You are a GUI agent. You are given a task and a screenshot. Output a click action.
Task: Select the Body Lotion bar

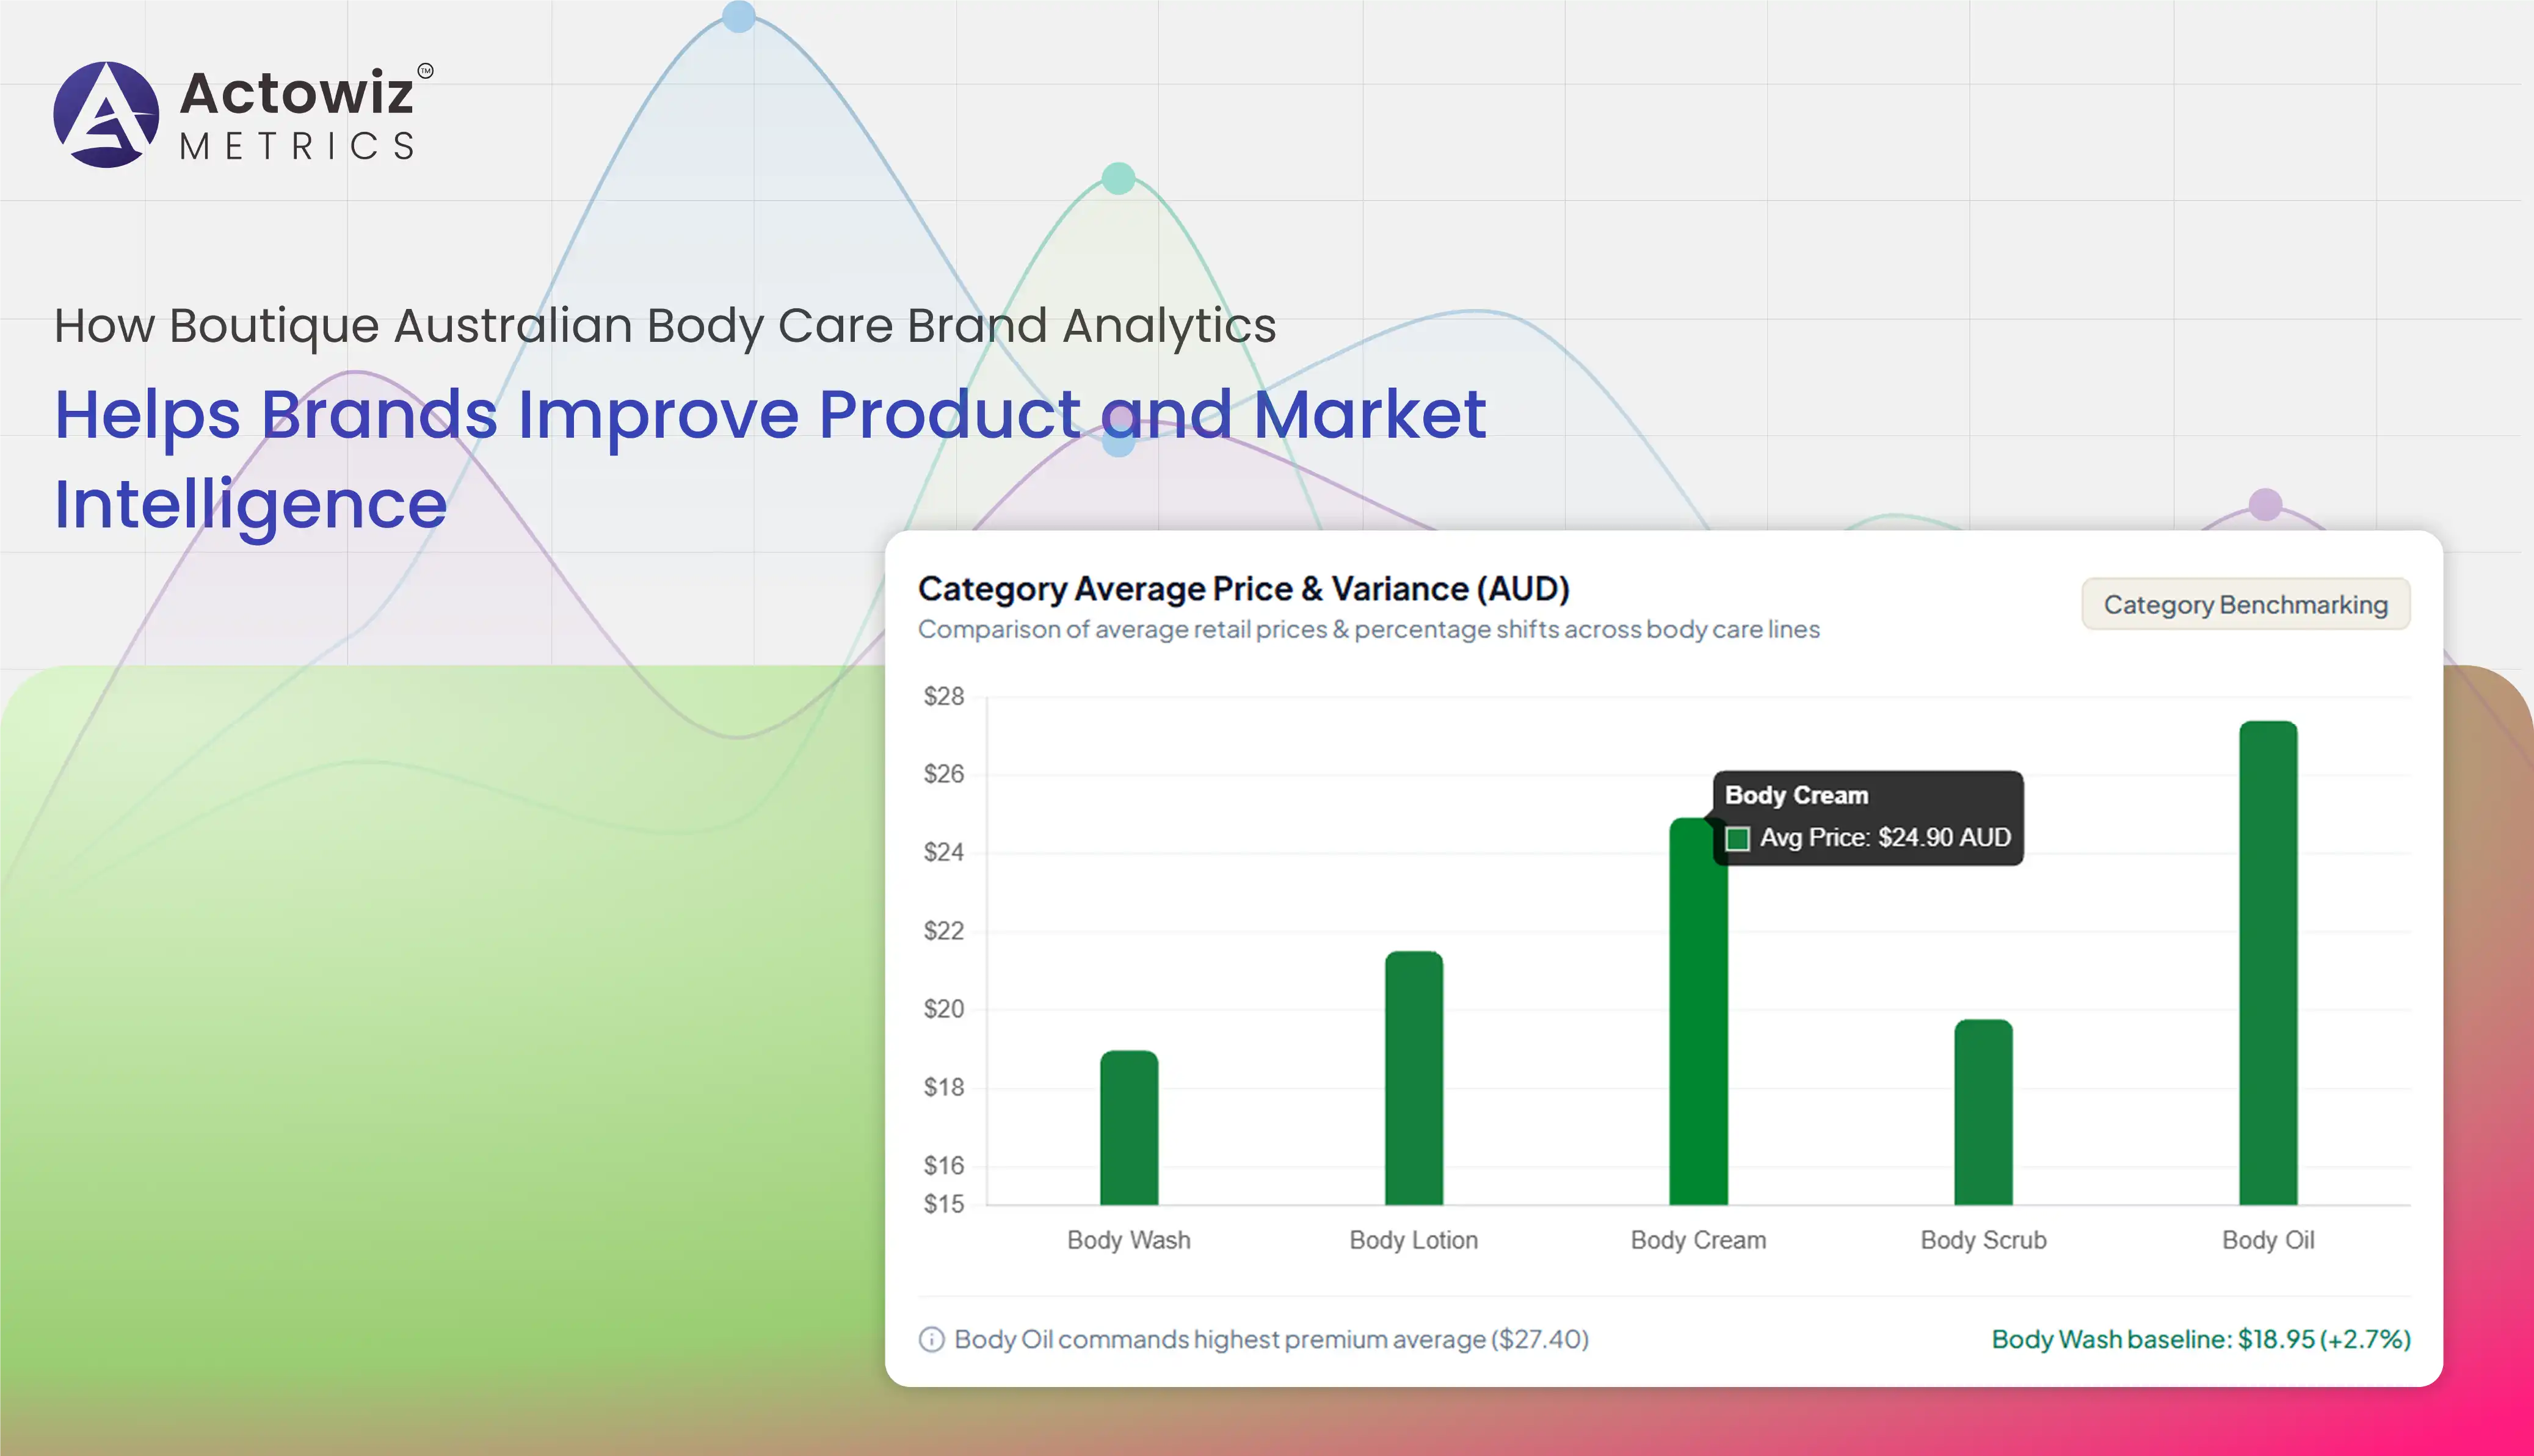[x=1414, y=1078]
